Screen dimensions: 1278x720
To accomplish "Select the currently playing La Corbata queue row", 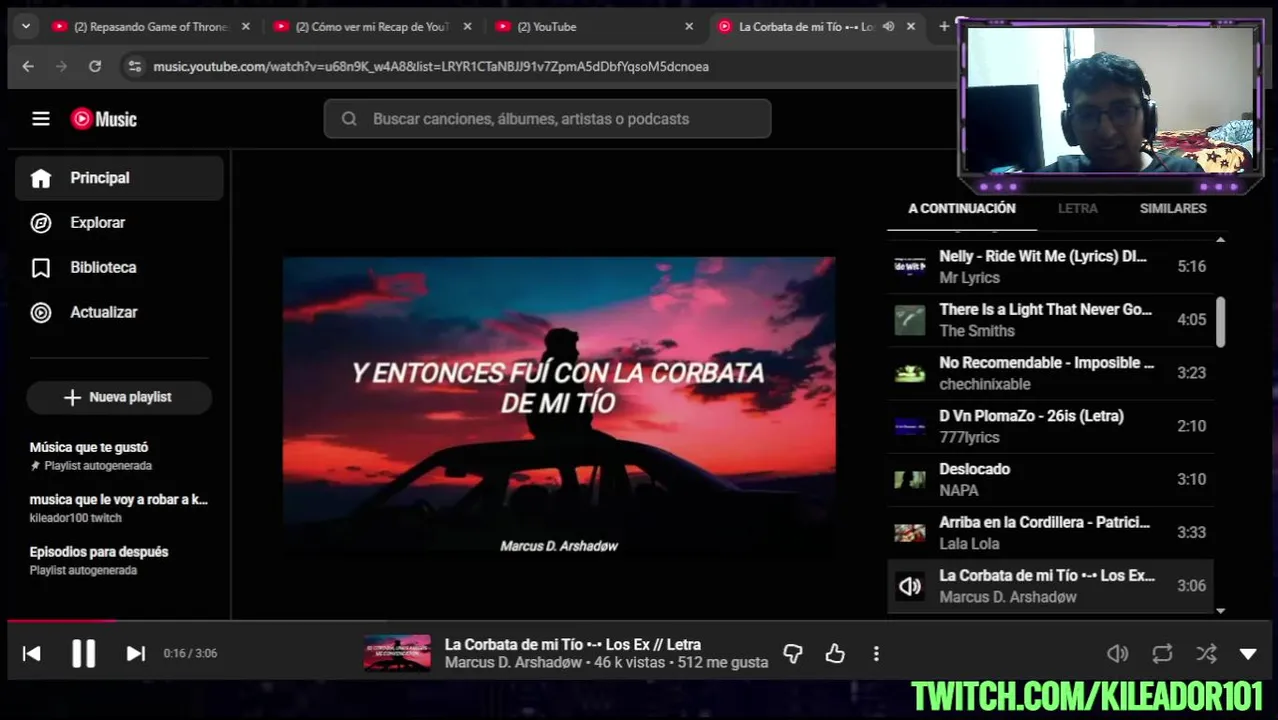I will click(1050, 586).
